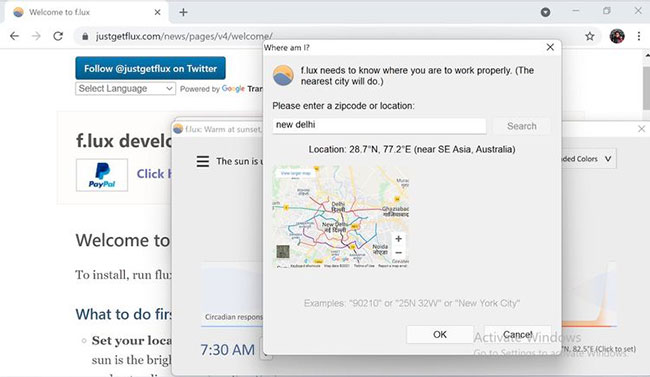Click the Search location button

click(x=521, y=126)
